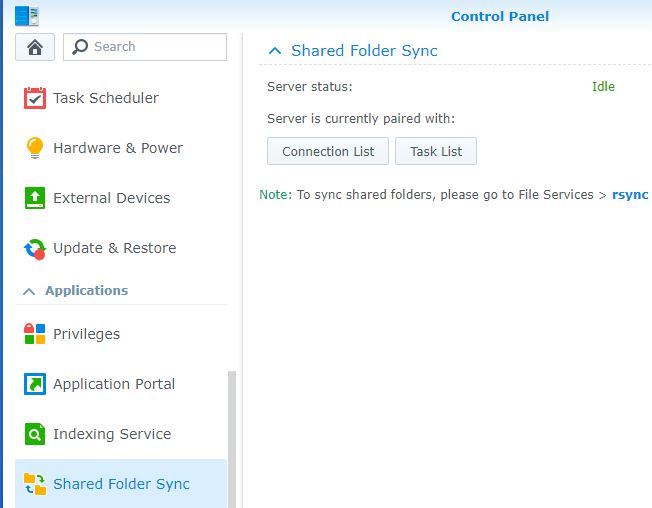Select Indexing Service in the sidebar

point(111,434)
